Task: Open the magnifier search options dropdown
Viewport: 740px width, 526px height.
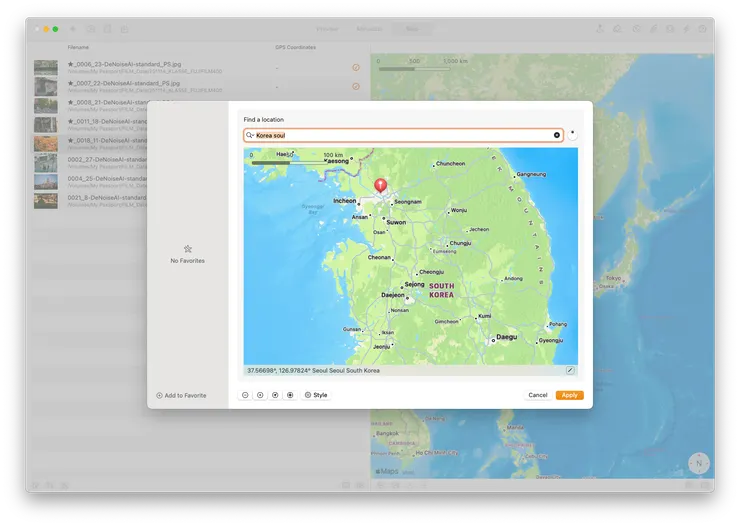Action: 250,135
